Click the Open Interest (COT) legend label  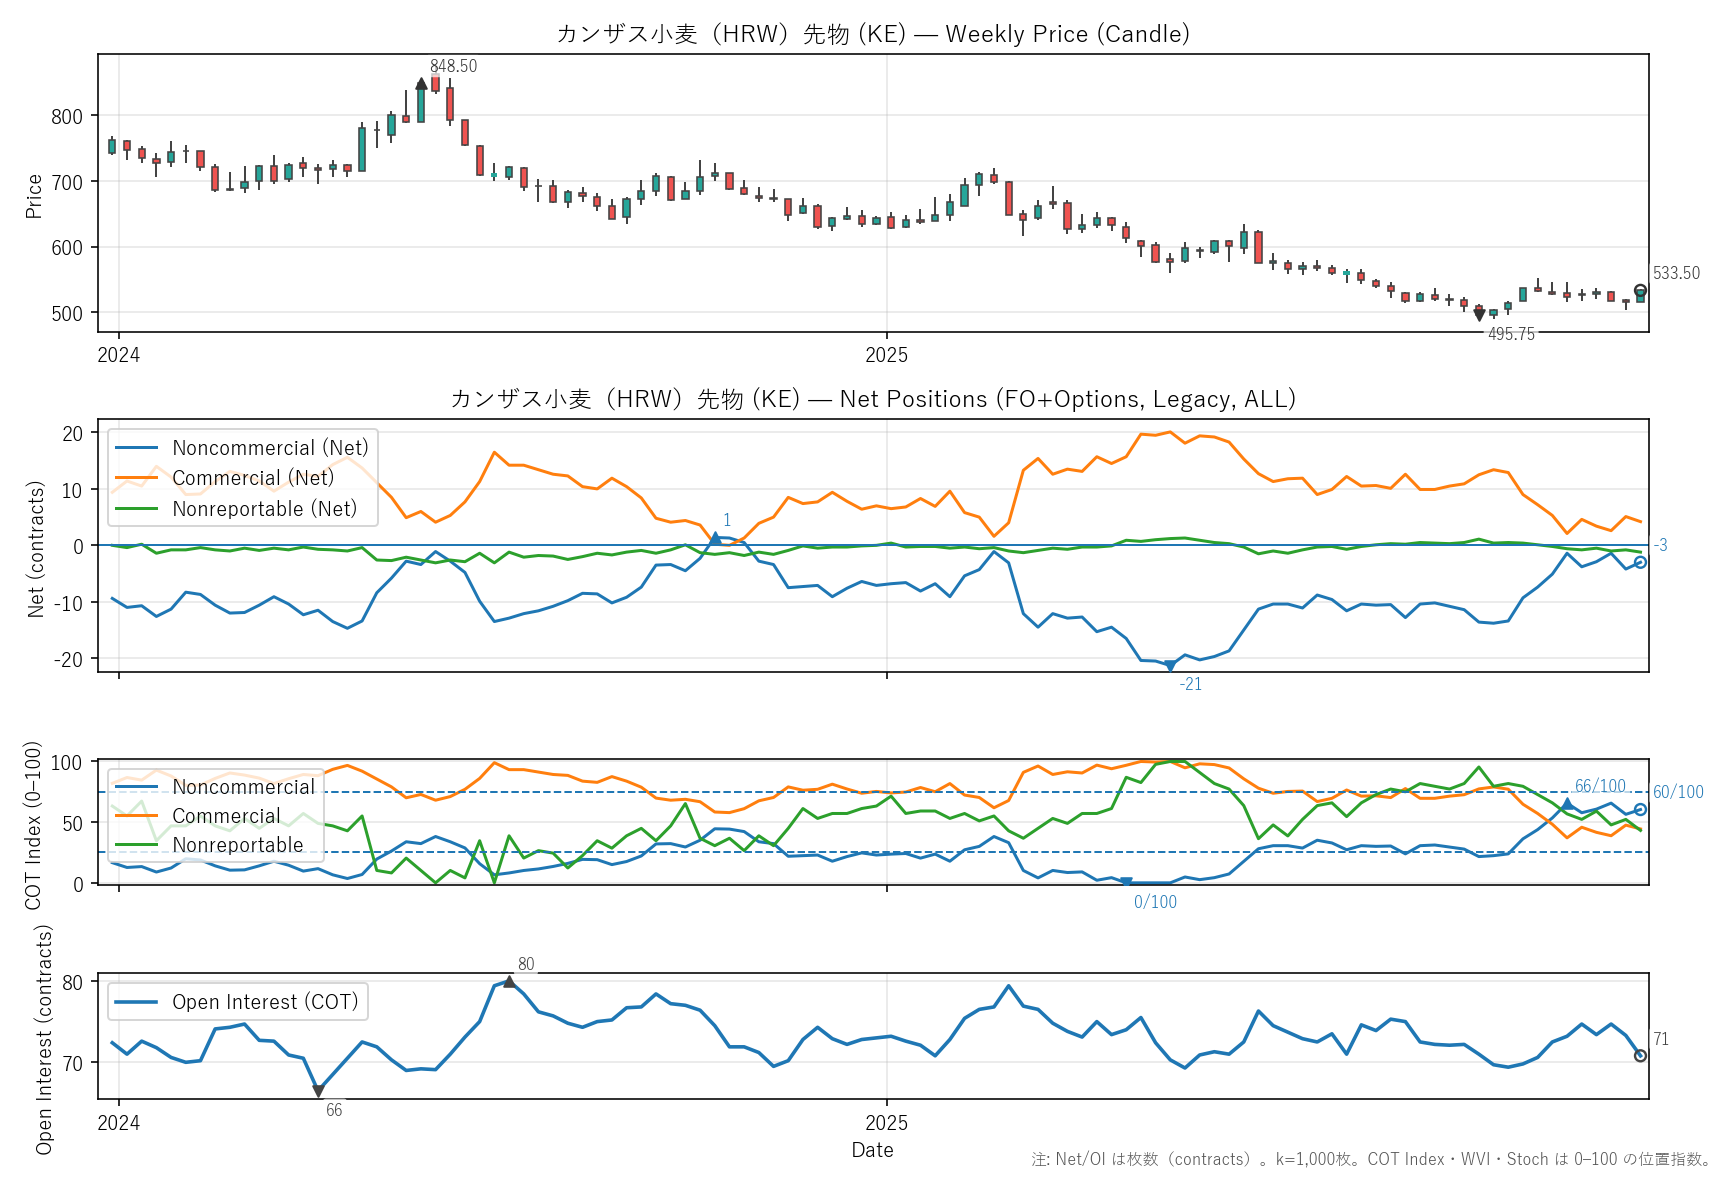tap(264, 1002)
